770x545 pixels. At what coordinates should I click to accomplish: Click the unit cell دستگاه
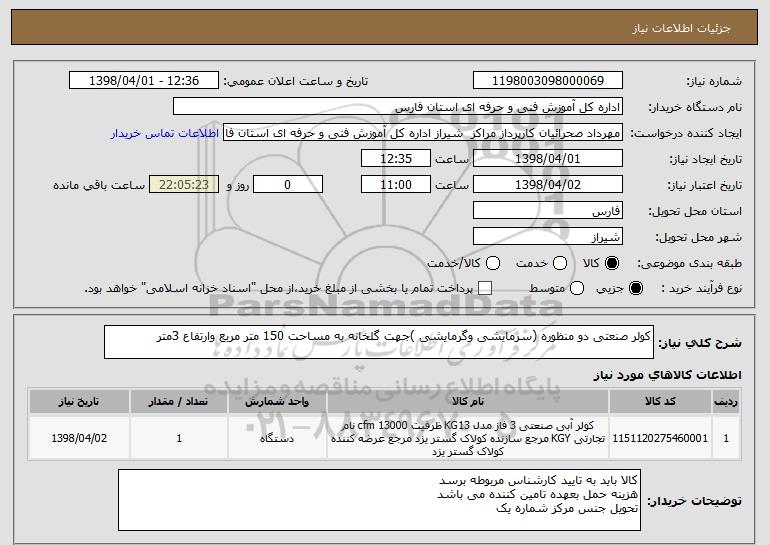click(277, 438)
